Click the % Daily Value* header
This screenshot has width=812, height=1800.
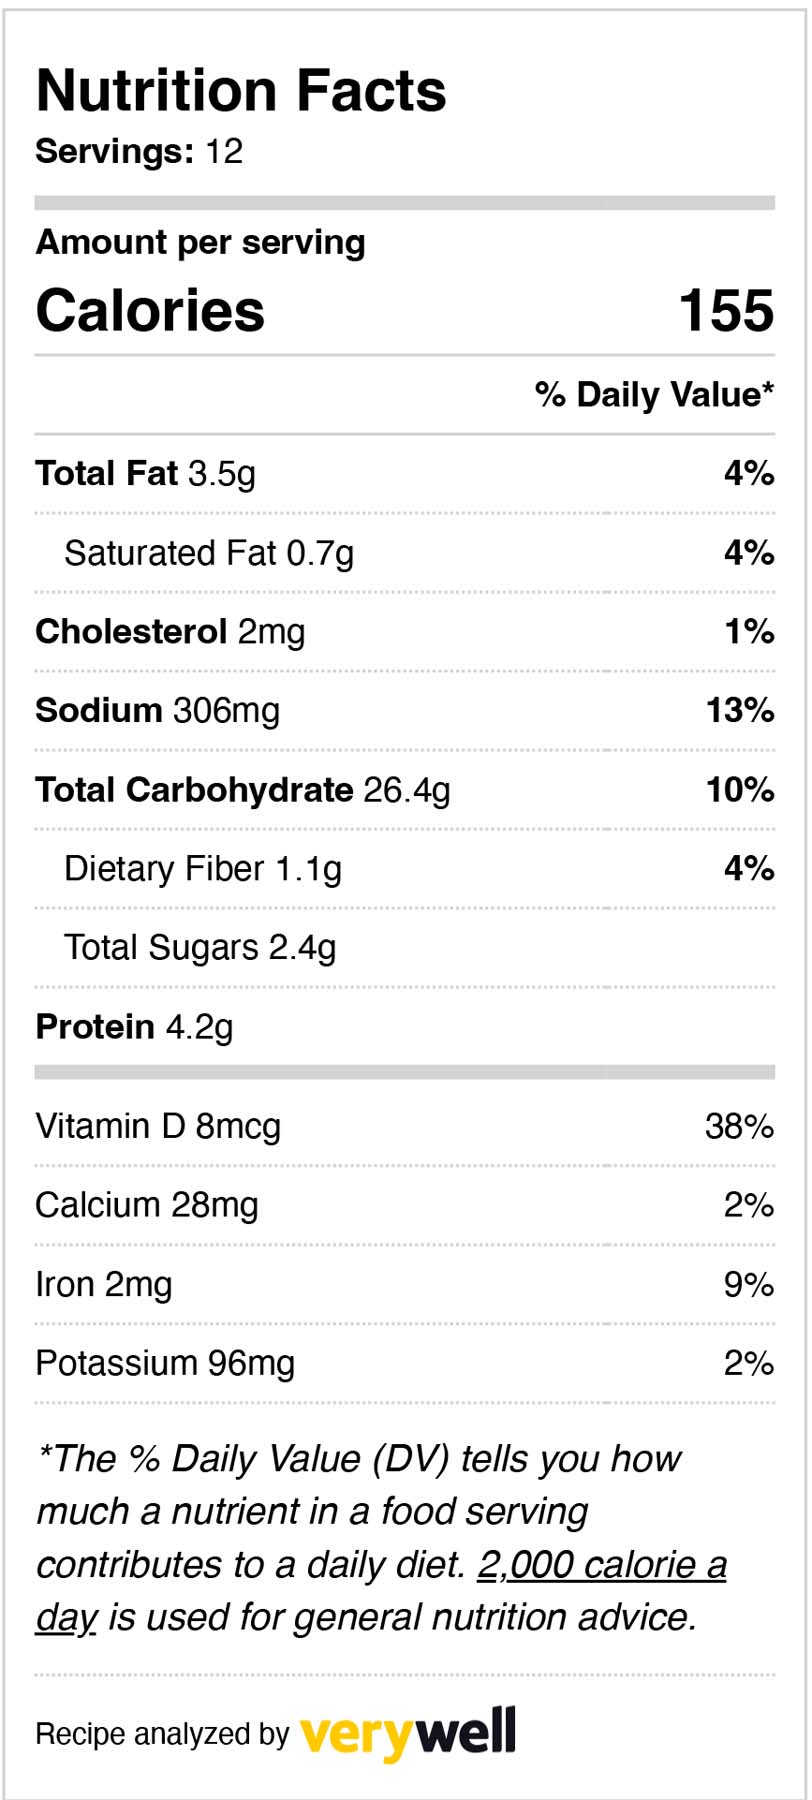pyautogui.click(x=654, y=394)
